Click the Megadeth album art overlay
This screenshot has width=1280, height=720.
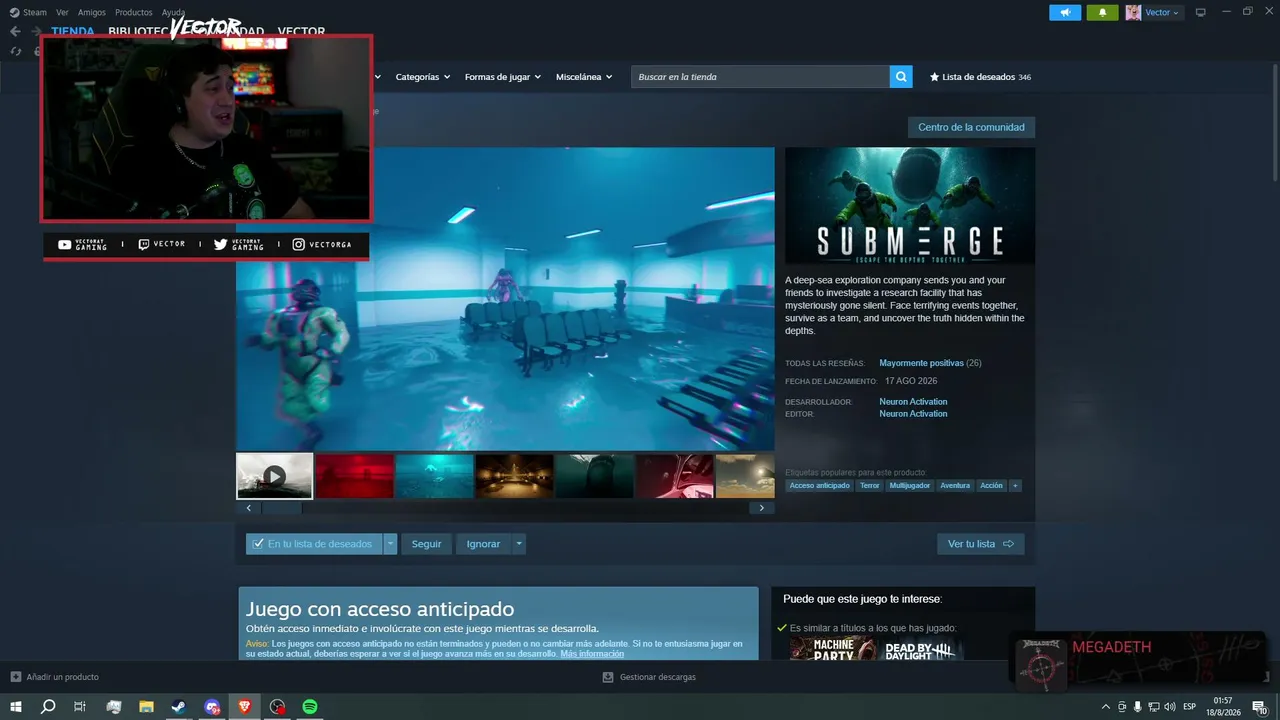1041,663
